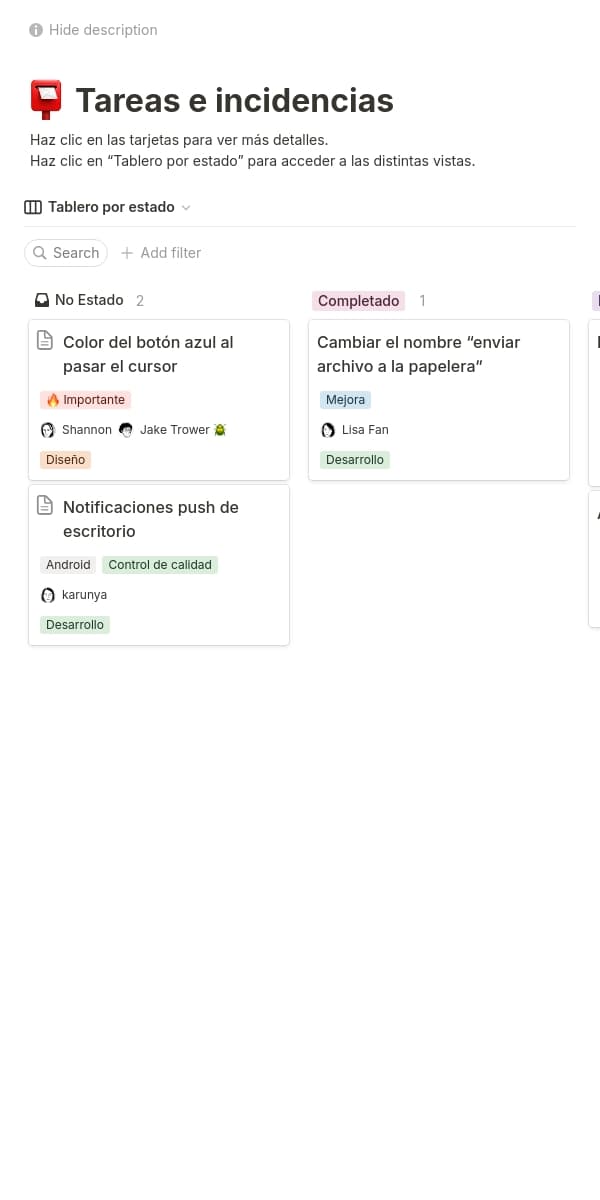Viewport: 600px width, 1200px height.
Task: Click the Completado column label
Action: click(358, 300)
